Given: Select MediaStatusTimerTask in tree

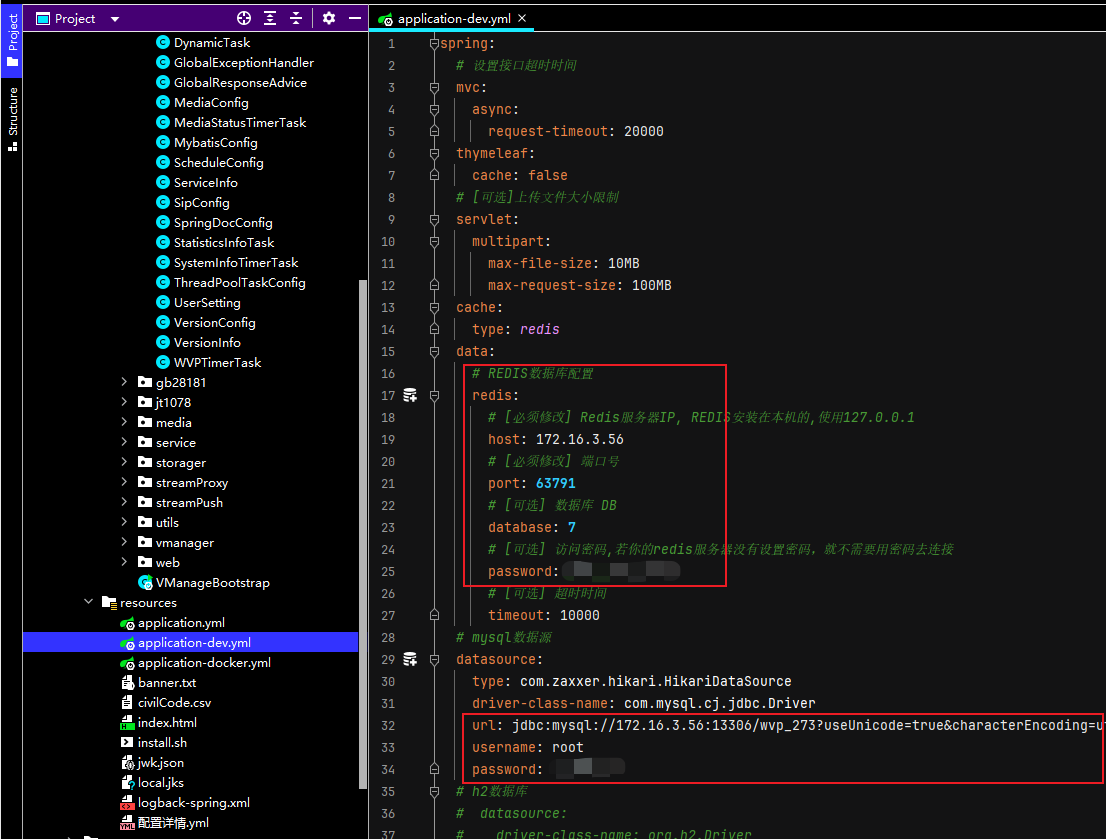Looking at the screenshot, I should click(240, 123).
